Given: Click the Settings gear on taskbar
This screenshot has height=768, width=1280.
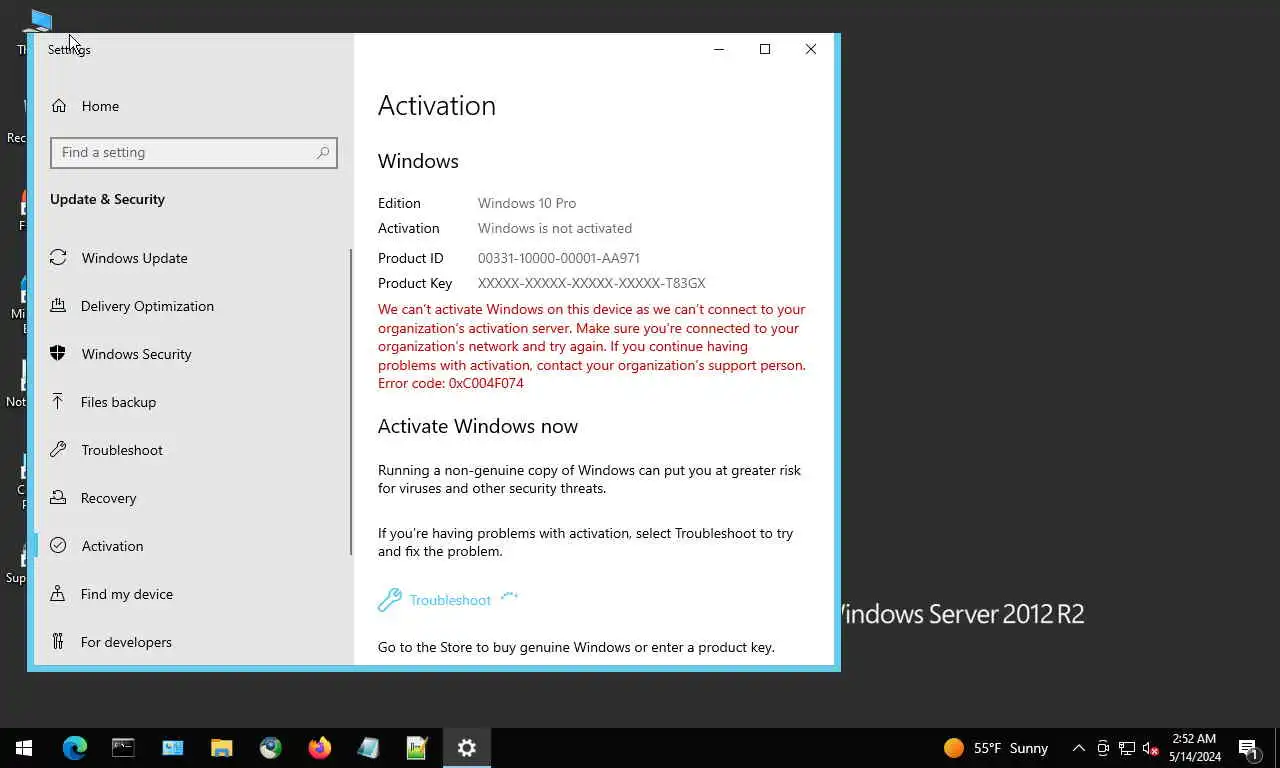Looking at the screenshot, I should pos(466,748).
